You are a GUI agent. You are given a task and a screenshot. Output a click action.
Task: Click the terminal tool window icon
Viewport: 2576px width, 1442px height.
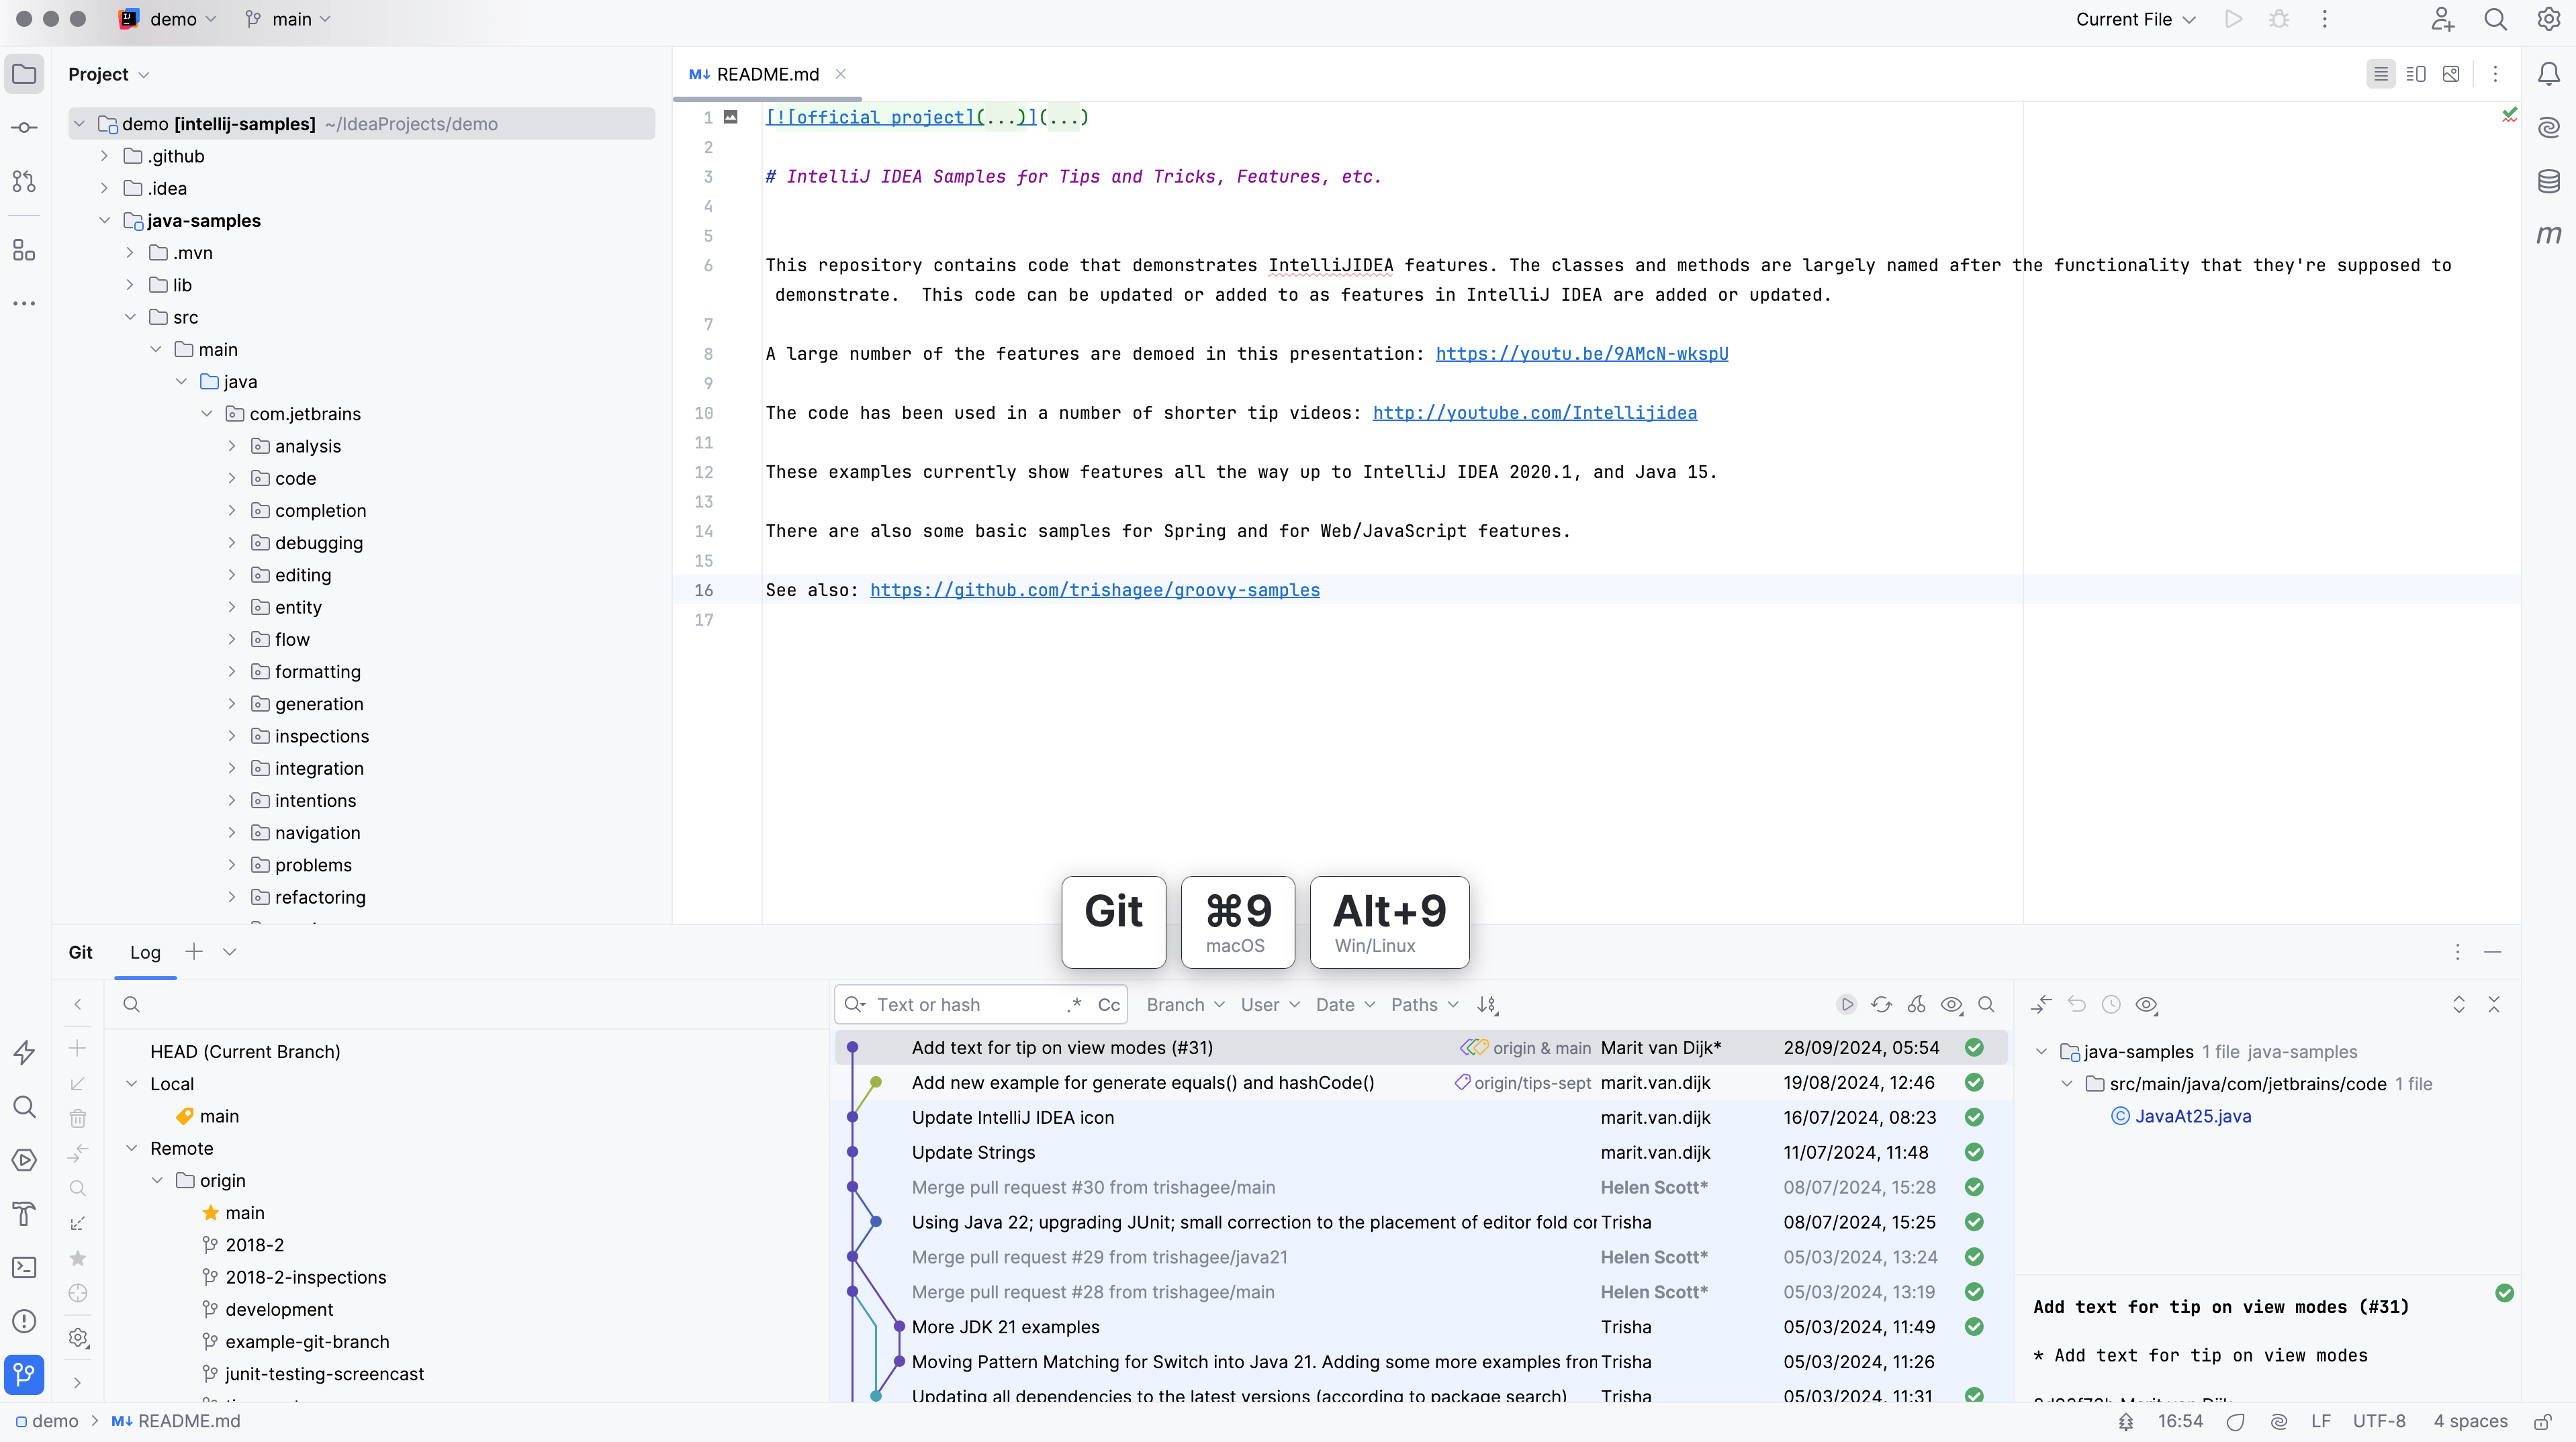[x=25, y=1267]
